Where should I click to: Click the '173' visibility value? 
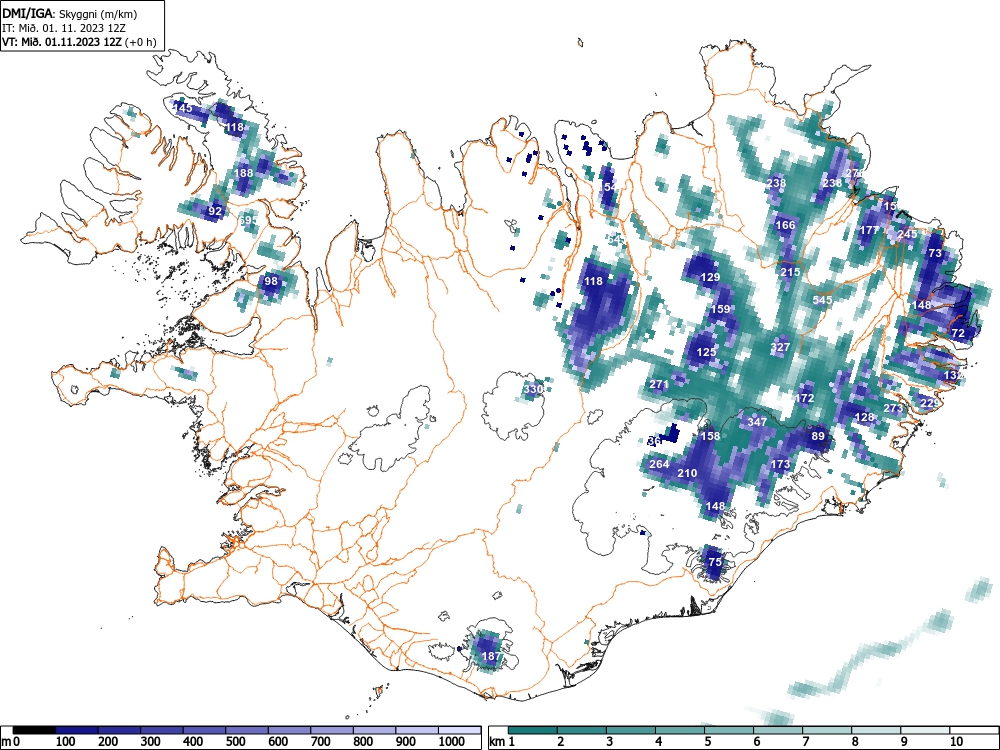pos(781,464)
